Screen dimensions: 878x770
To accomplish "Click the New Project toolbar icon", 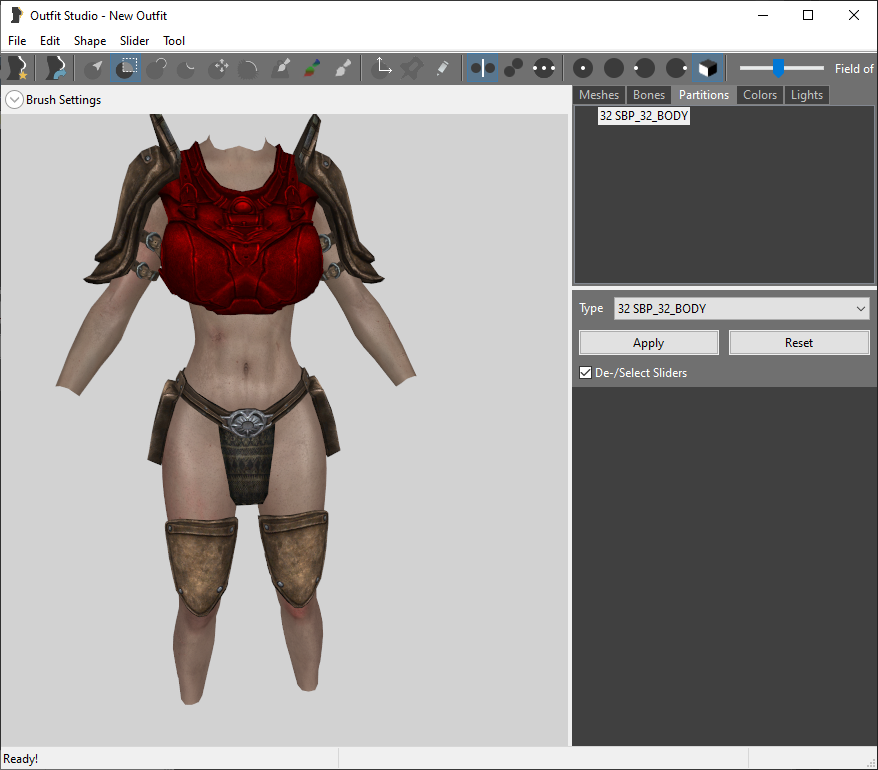I will pos(18,68).
